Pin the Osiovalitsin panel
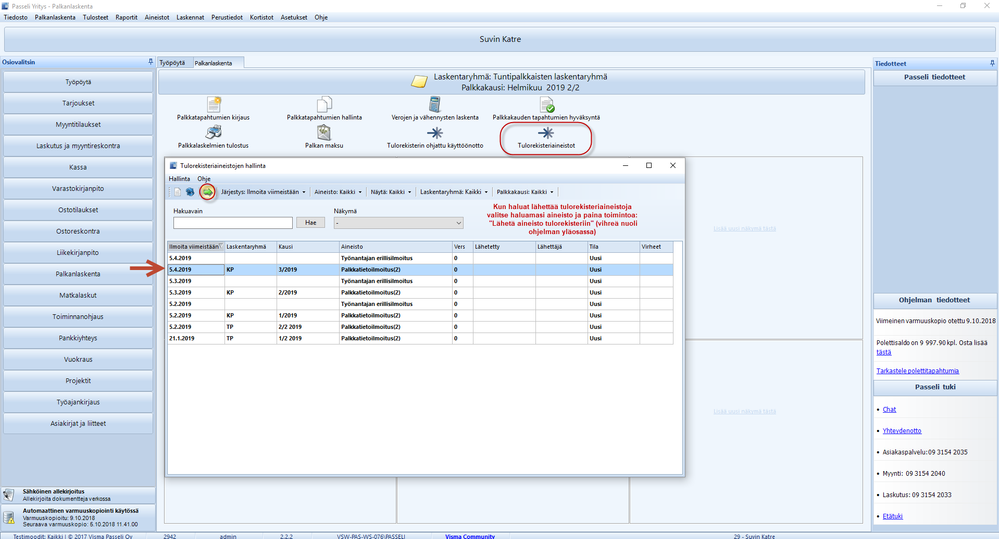This screenshot has width=999, height=539. (x=150, y=62)
